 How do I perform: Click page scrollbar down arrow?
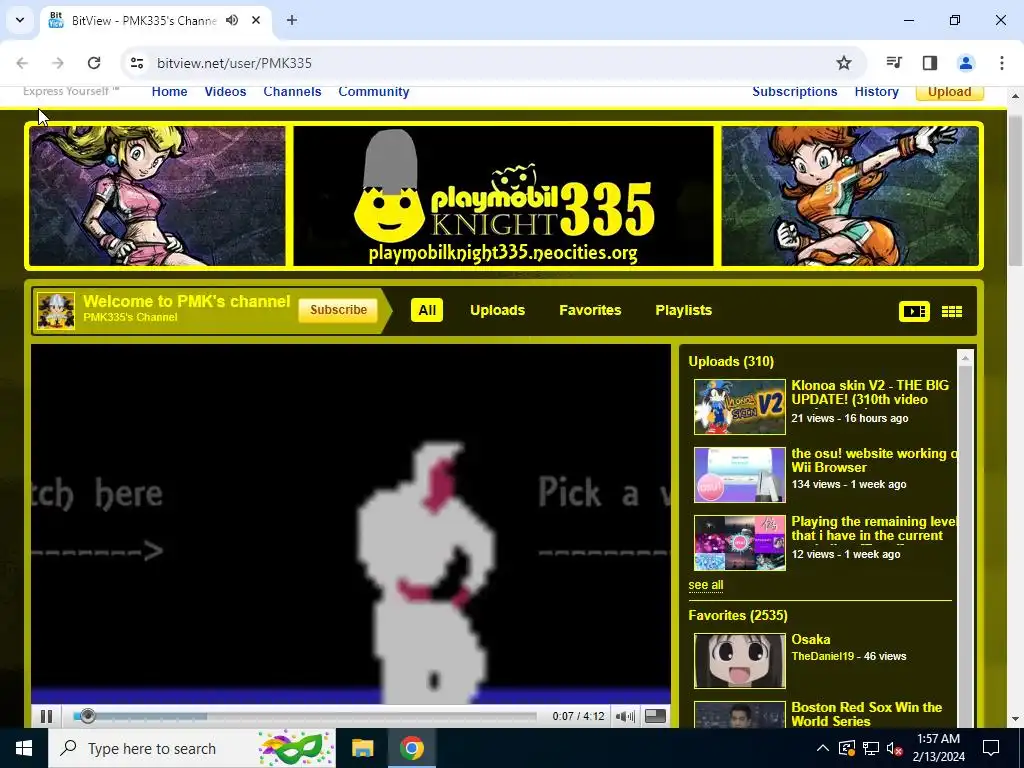tap(1015, 719)
